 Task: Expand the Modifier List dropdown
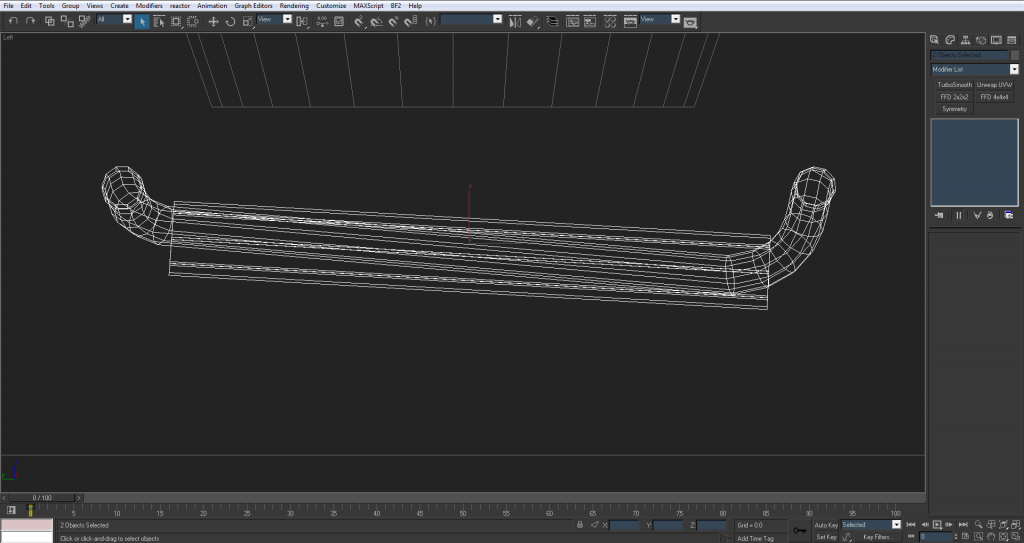[1013, 70]
